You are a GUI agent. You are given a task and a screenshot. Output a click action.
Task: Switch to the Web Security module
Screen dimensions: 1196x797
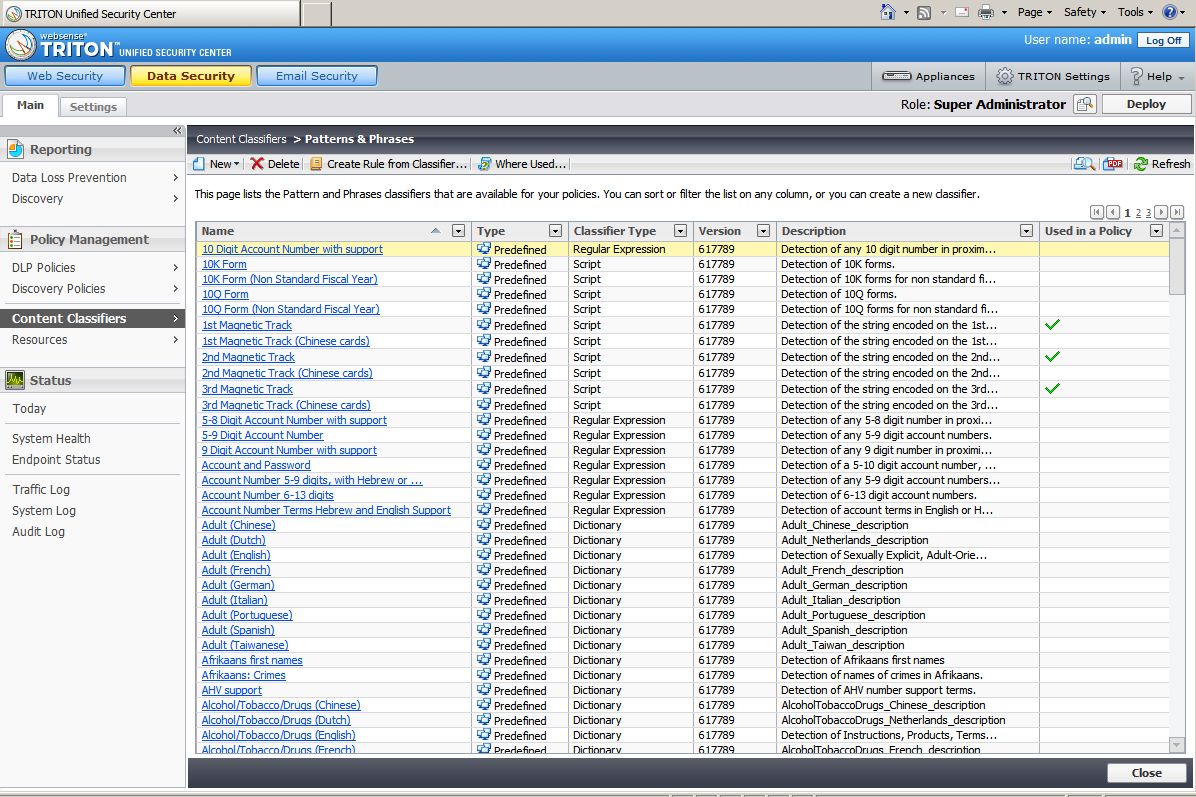pos(65,76)
